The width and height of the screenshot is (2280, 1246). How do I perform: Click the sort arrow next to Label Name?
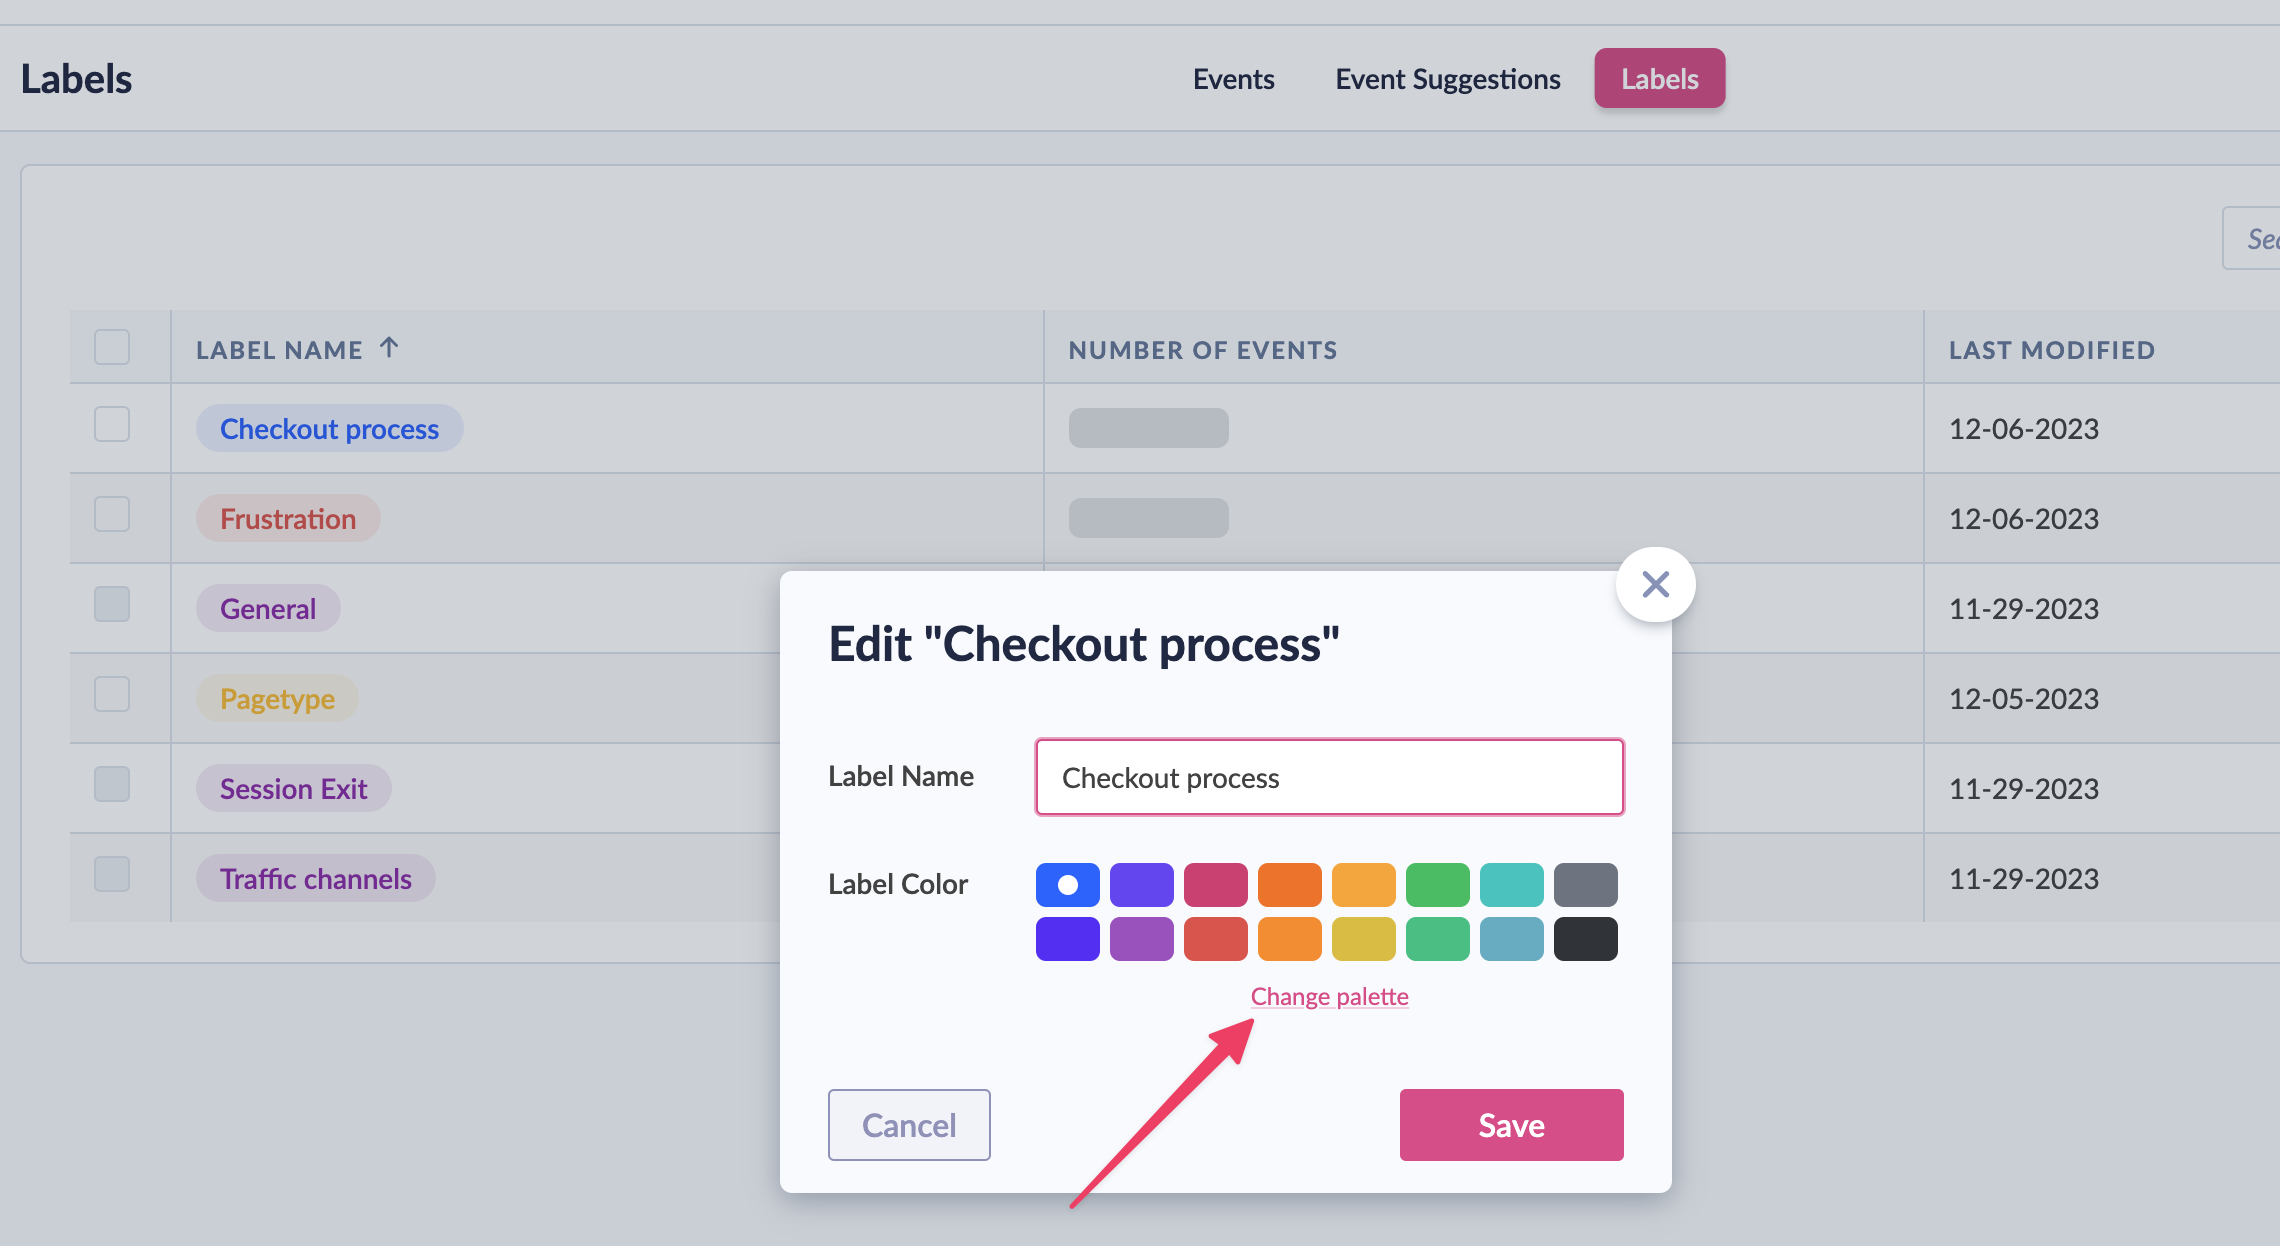click(x=389, y=348)
